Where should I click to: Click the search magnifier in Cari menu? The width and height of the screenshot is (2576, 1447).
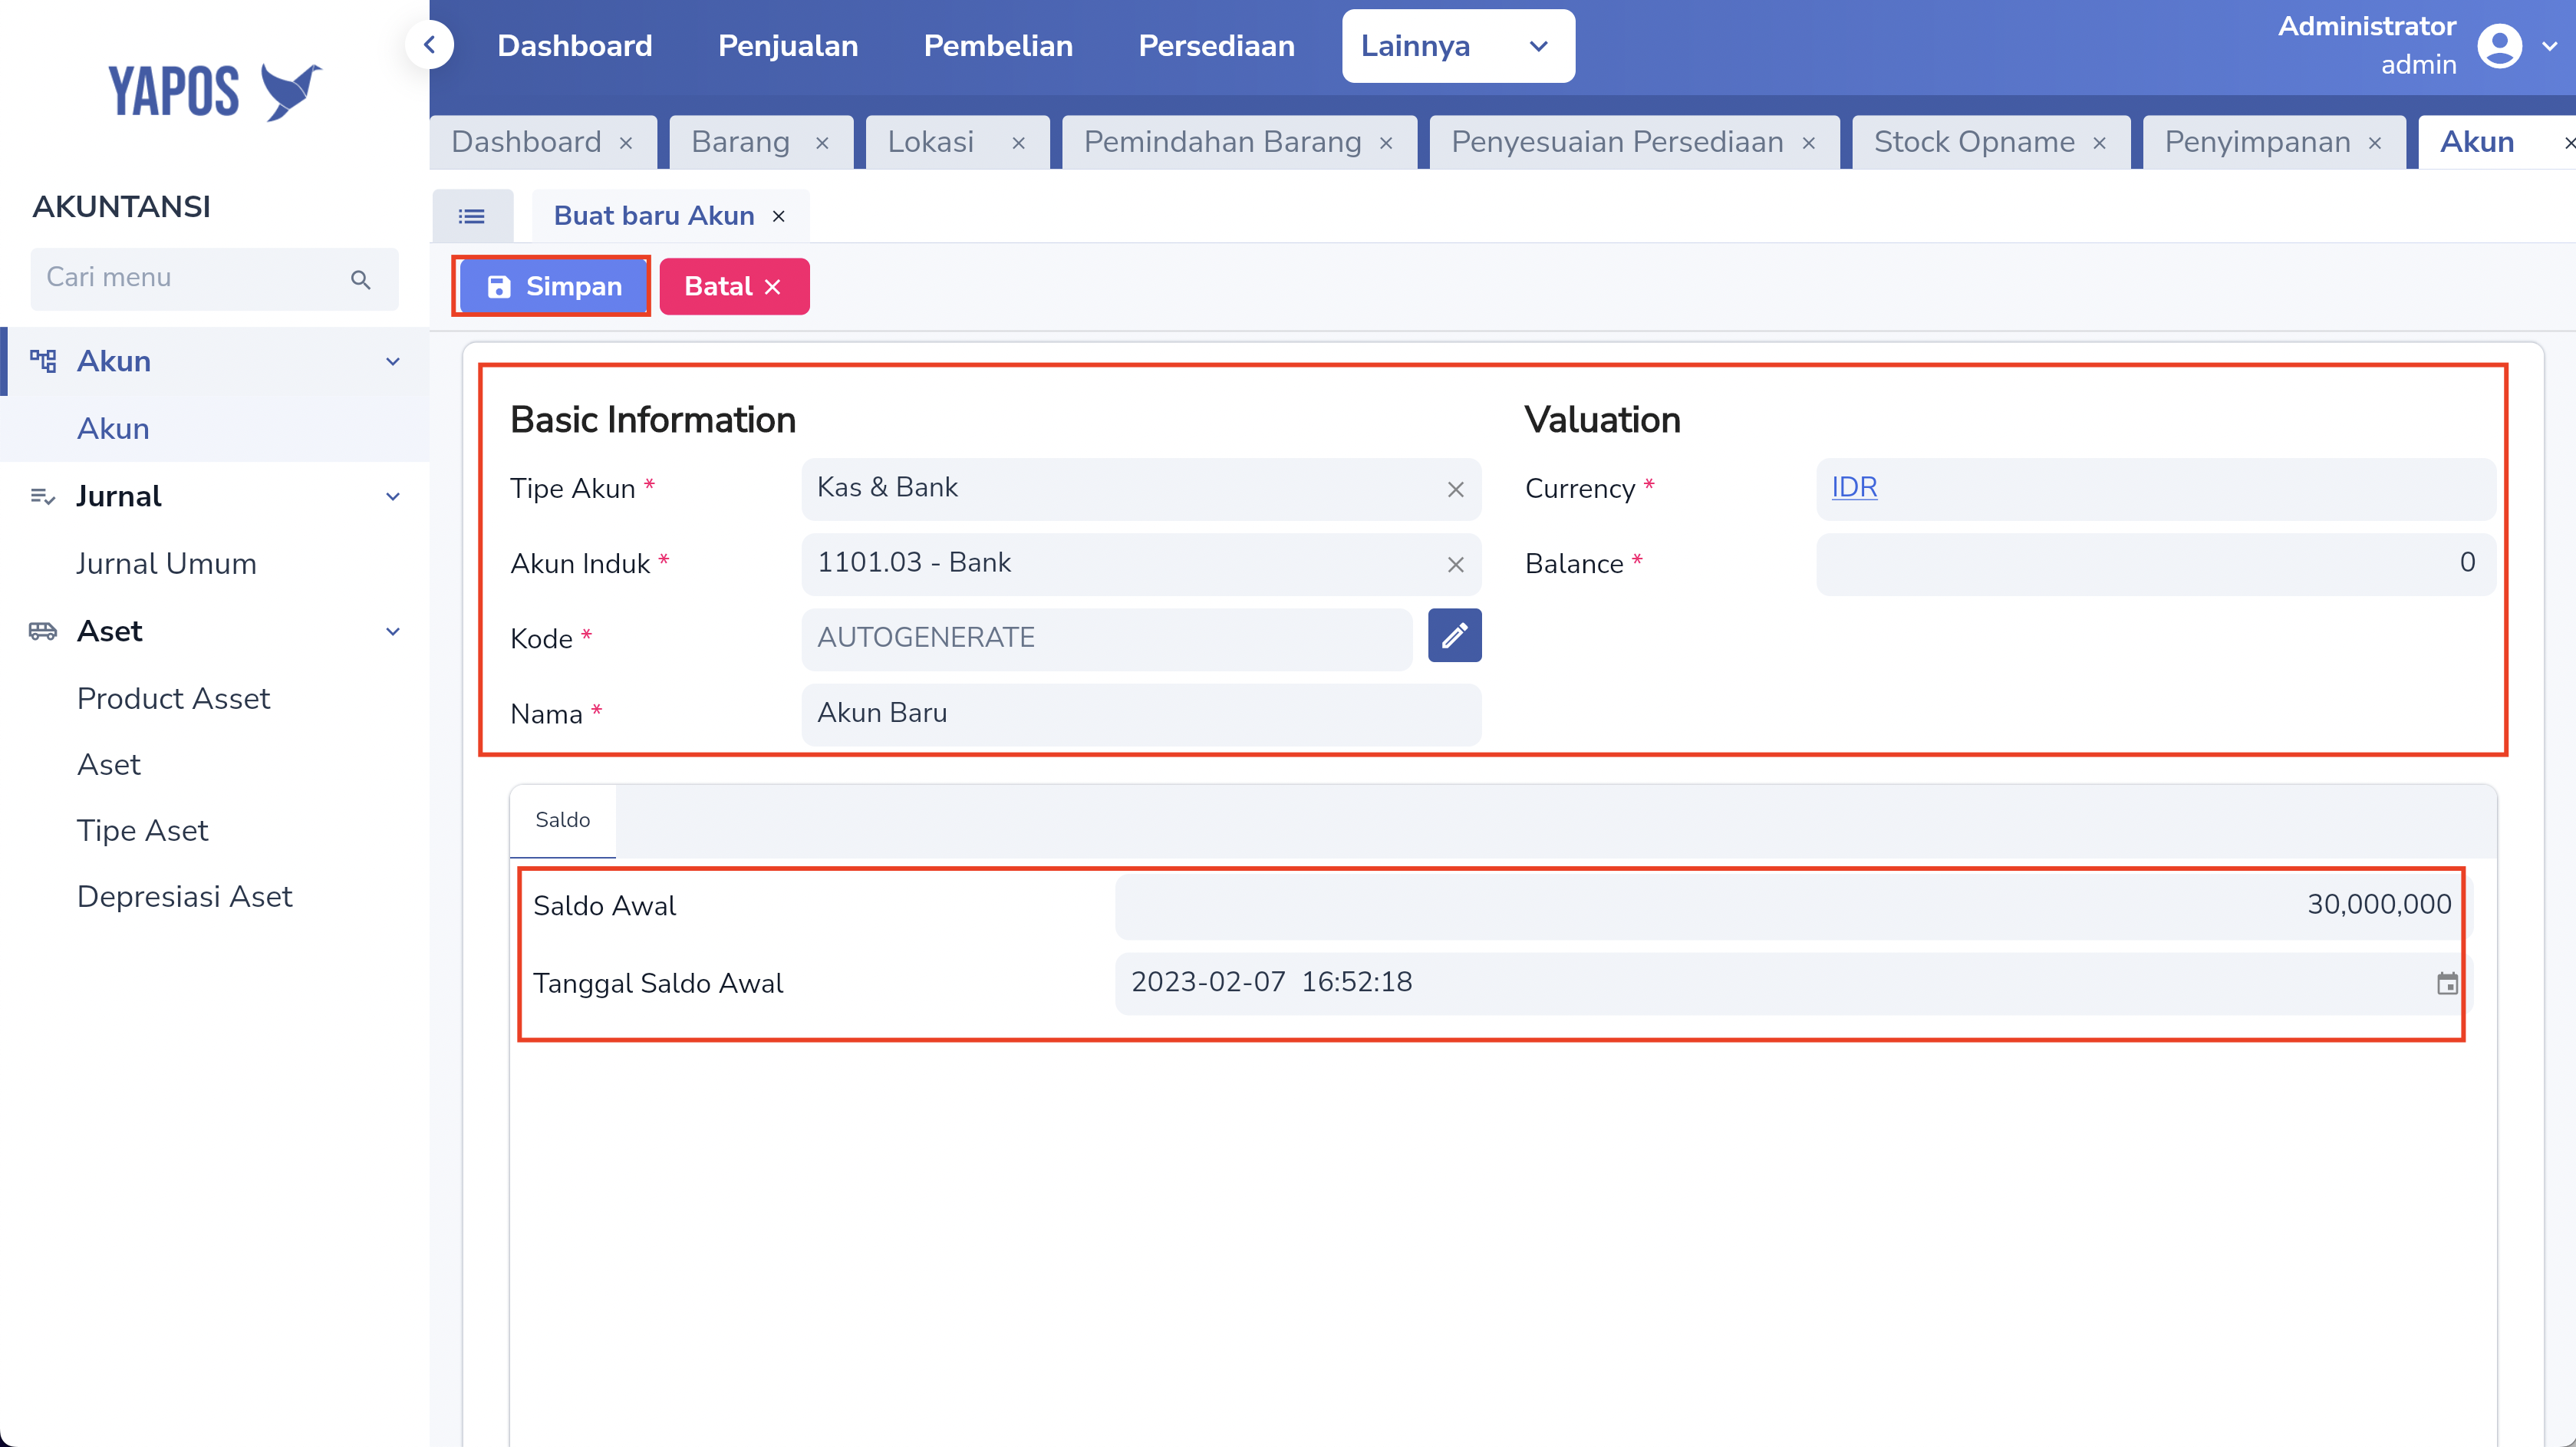pos(361,279)
